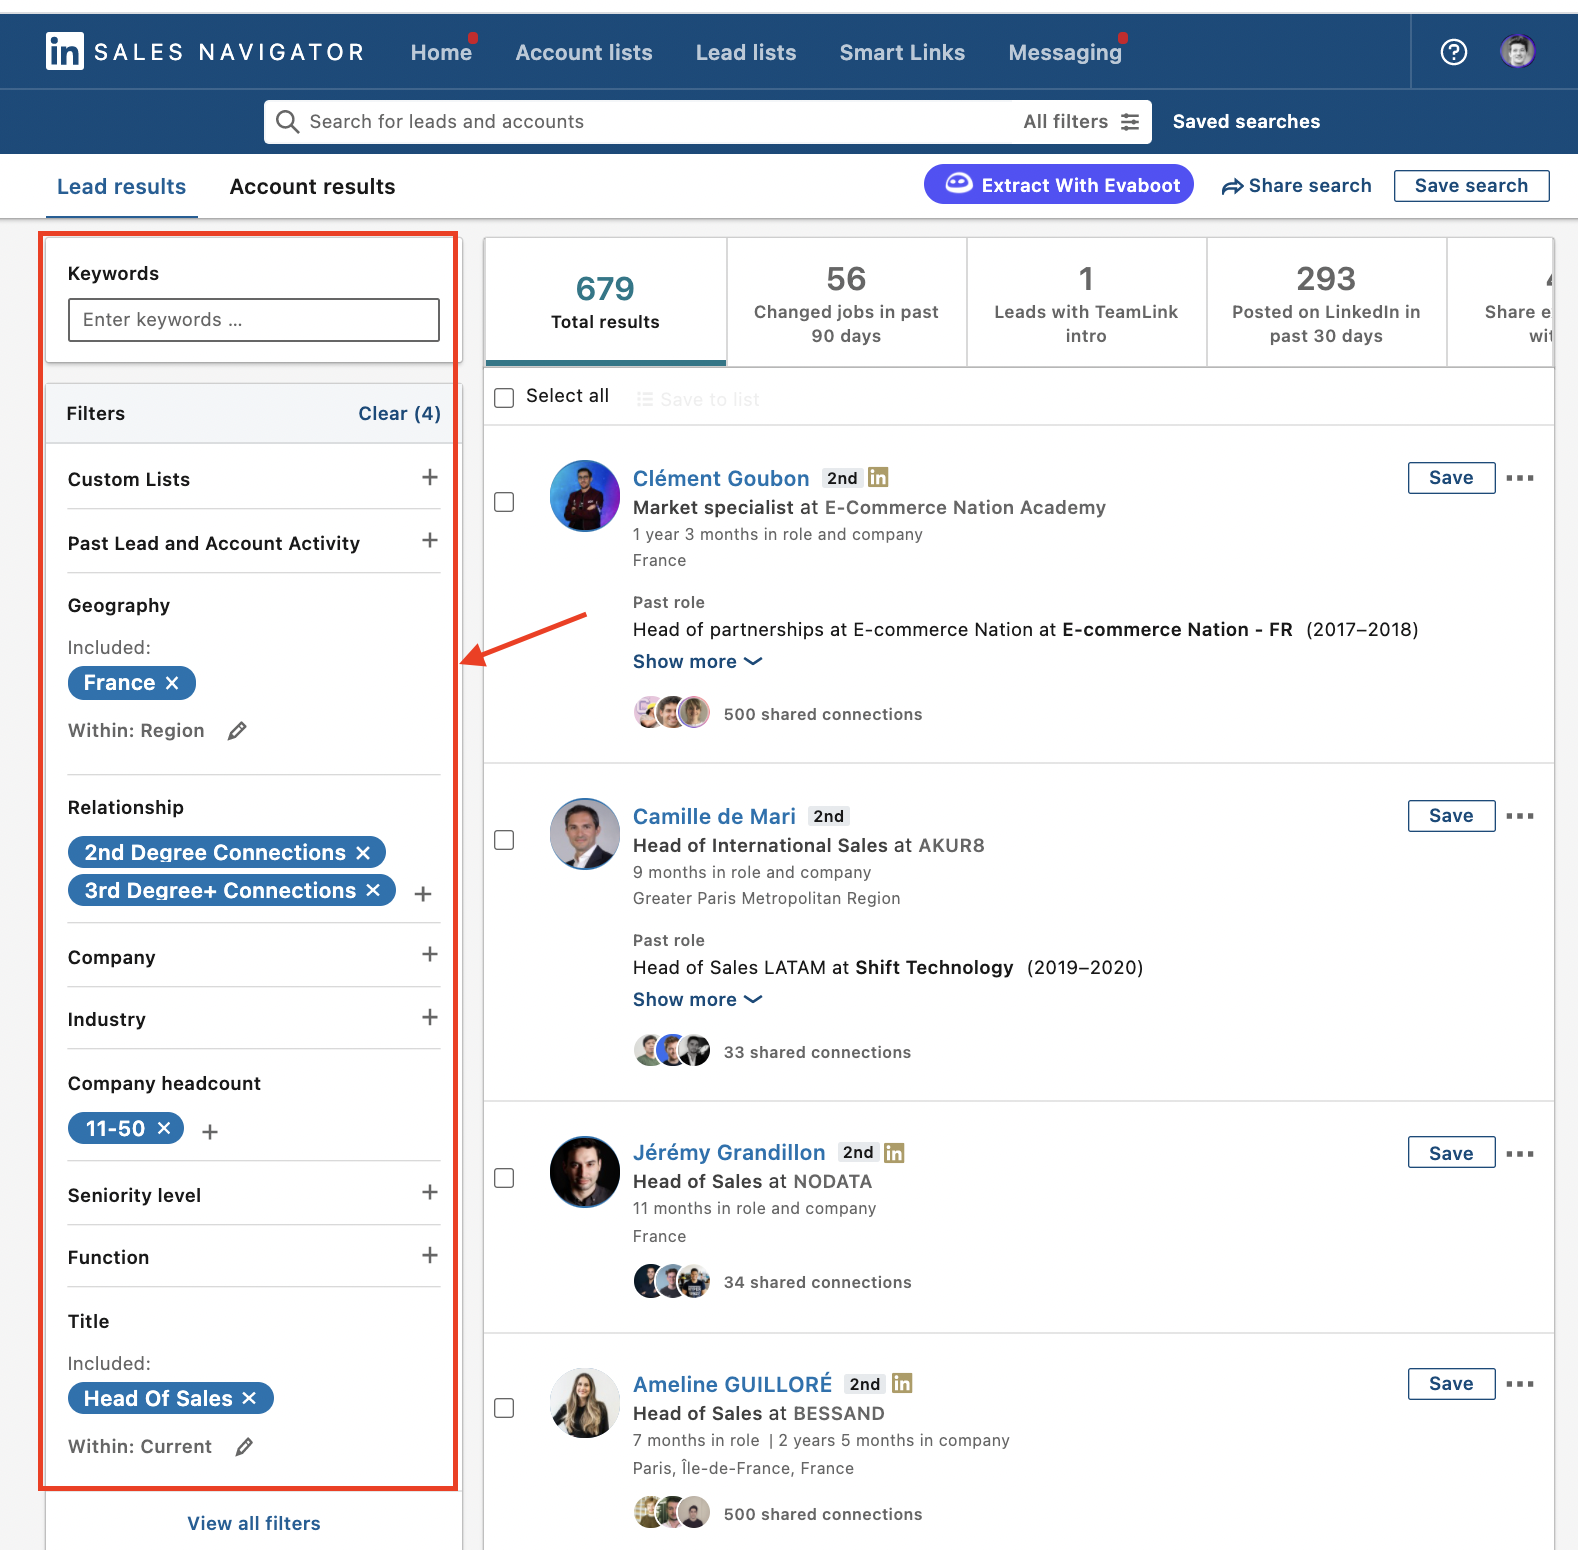Go to the Home menu item

pyautogui.click(x=441, y=52)
